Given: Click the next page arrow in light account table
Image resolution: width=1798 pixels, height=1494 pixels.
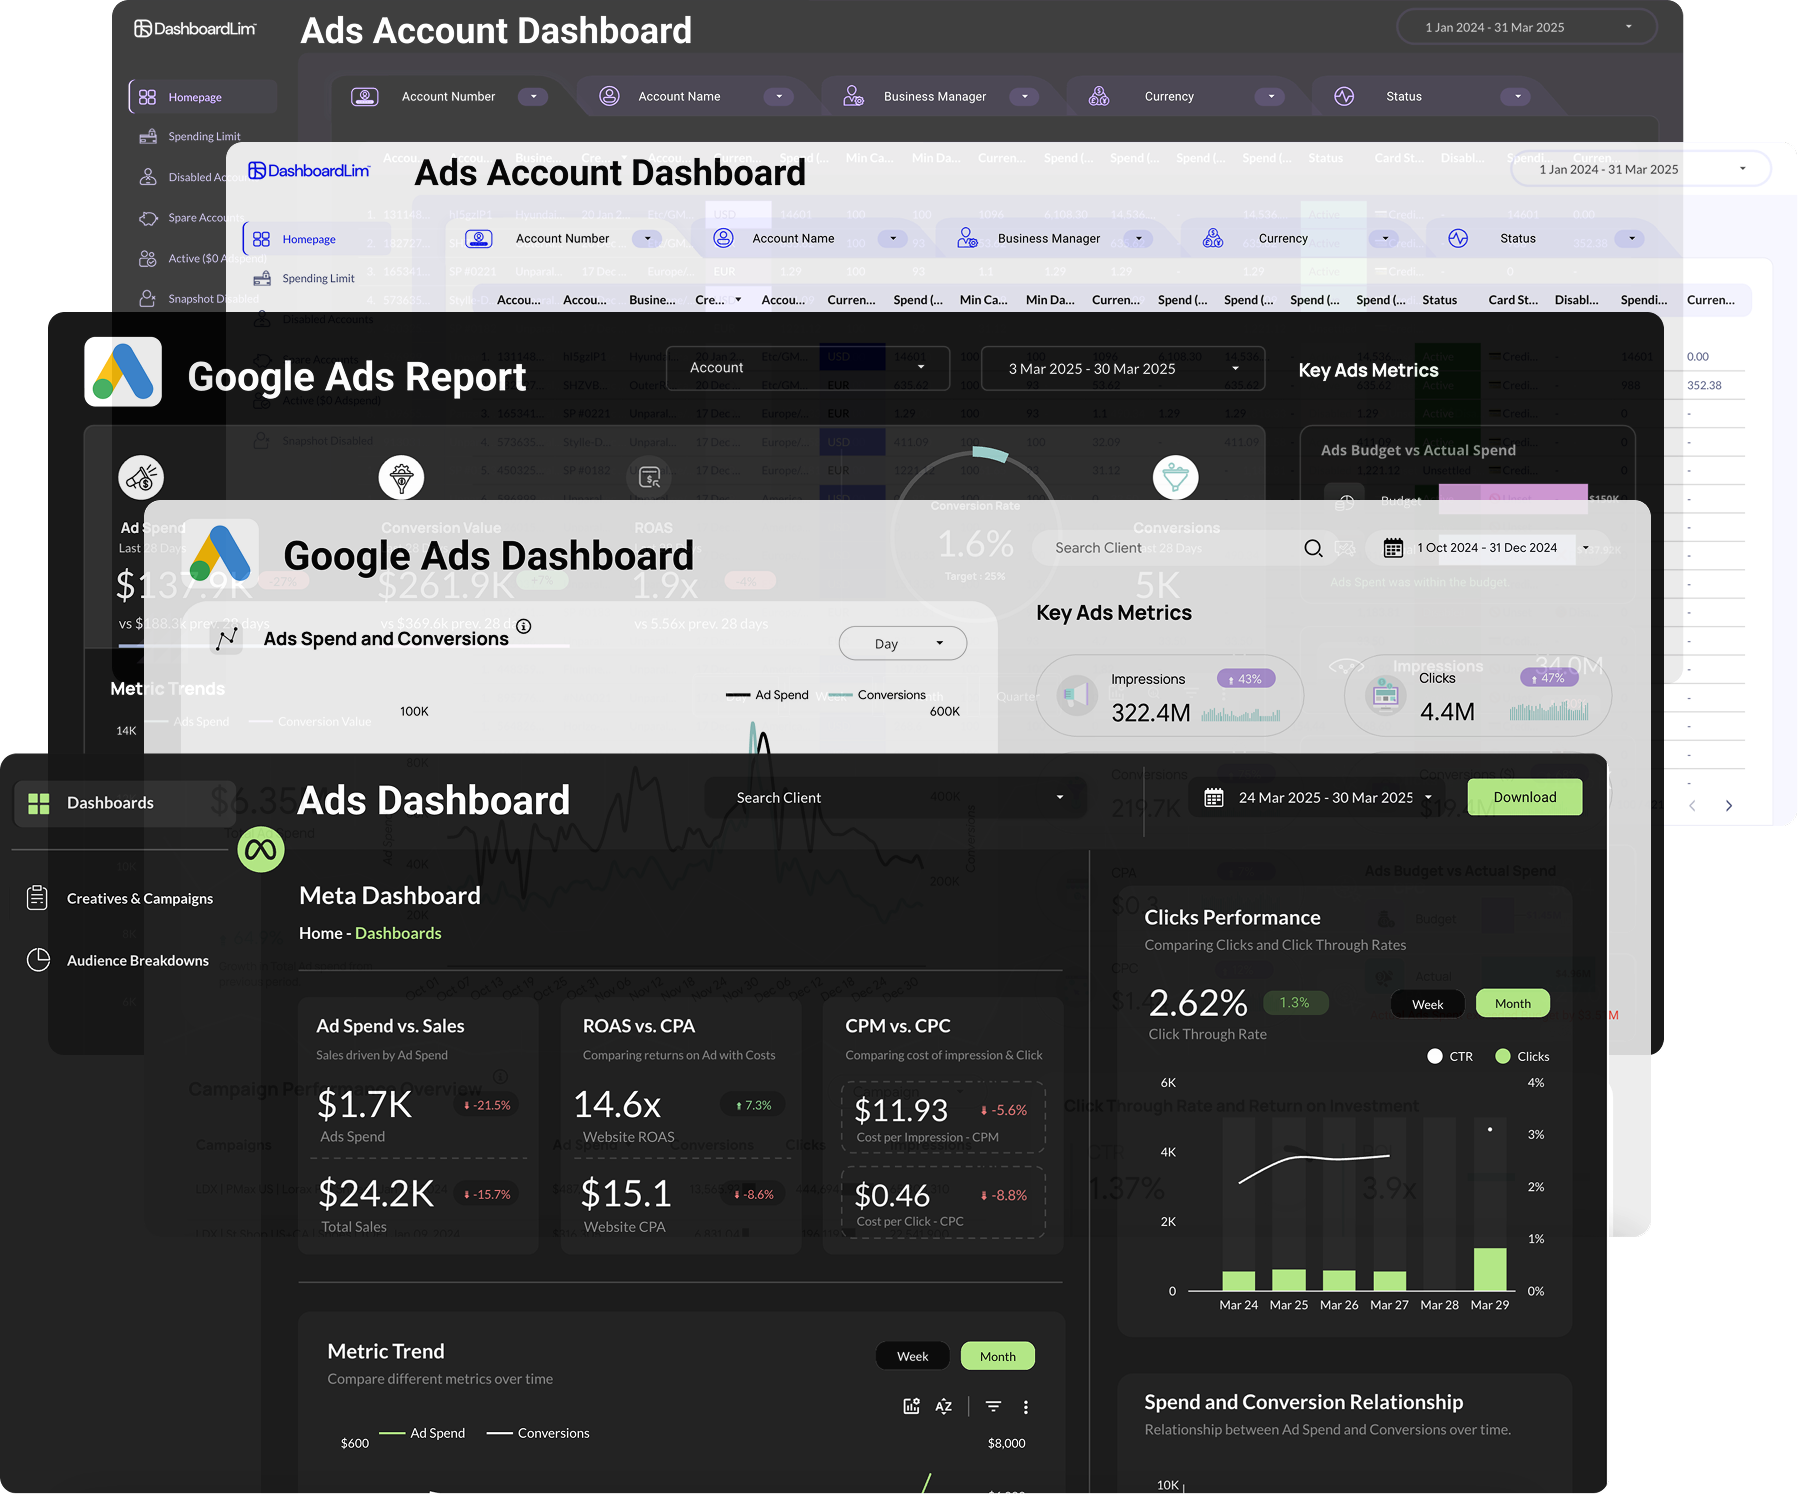Looking at the screenshot, I should [1728, 806].
